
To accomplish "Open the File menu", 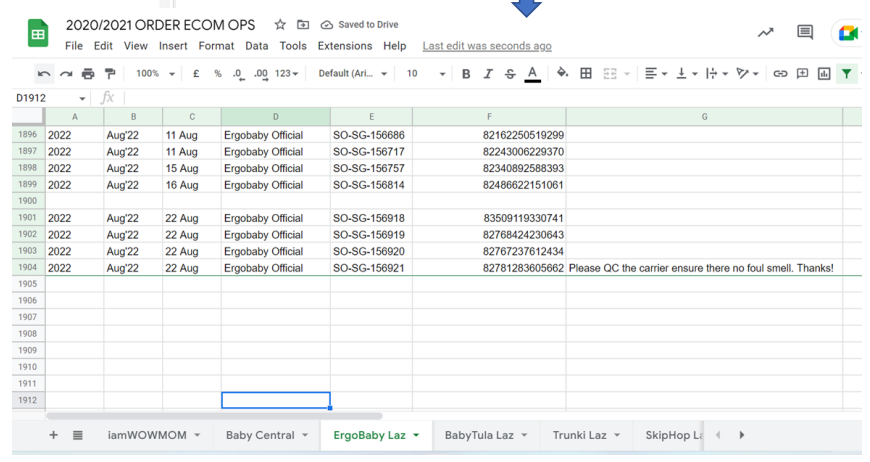I will pyautogui.click(x=74, y=46).
